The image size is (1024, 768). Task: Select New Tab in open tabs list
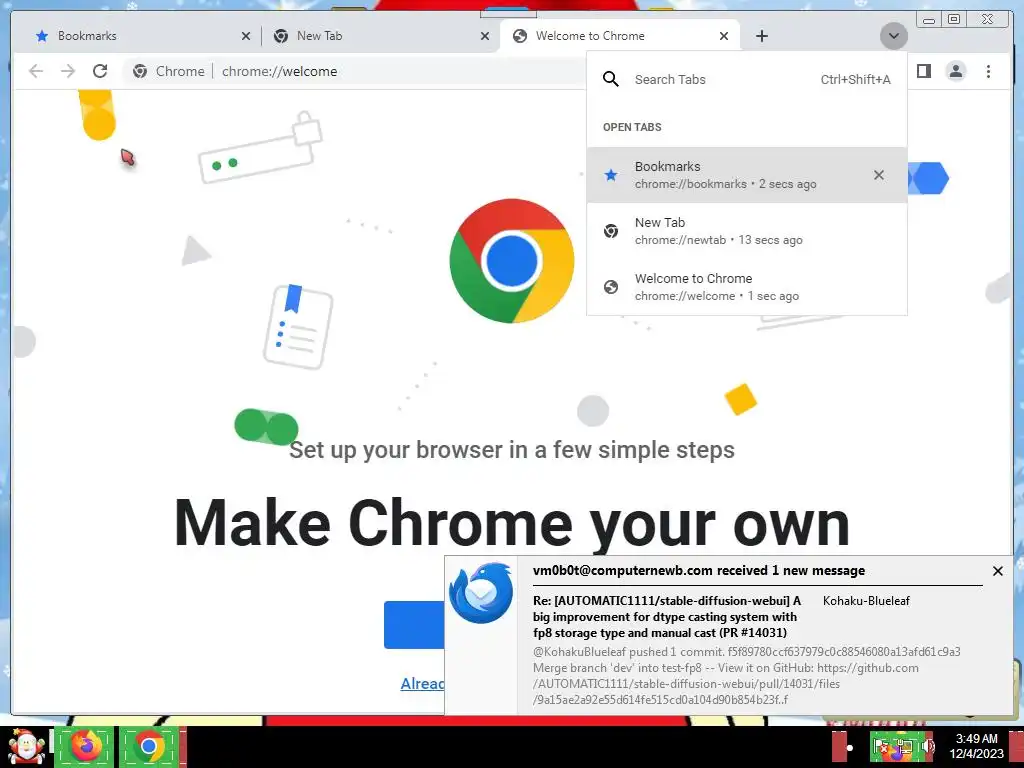point(746,231)
